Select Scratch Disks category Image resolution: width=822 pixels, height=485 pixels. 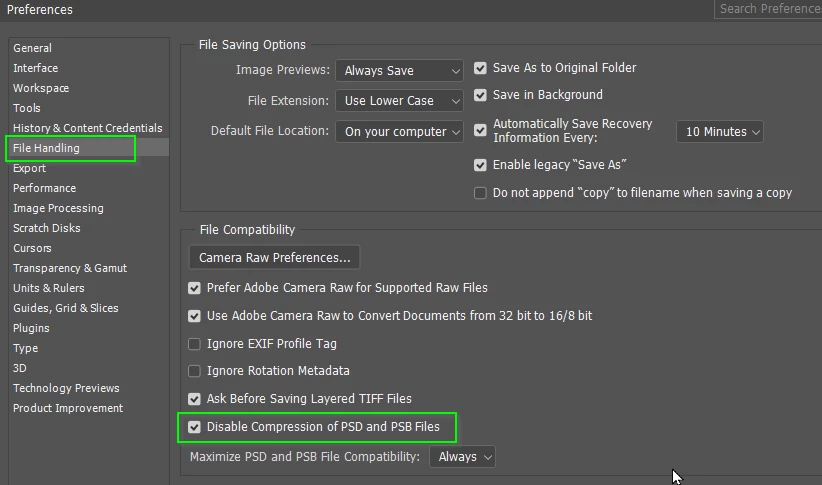tap(47, 228)
